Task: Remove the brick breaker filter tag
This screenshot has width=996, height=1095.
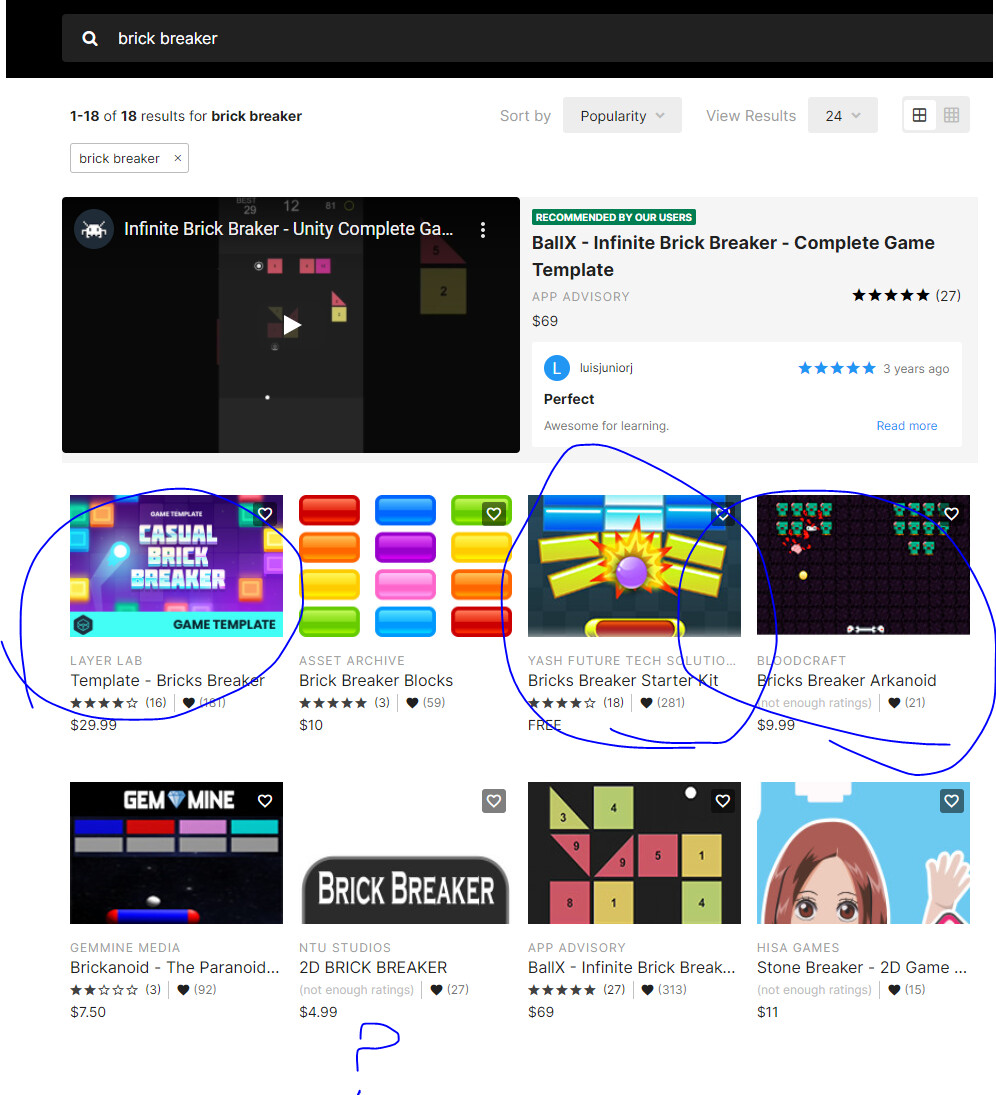Action: tap(177, 159)
